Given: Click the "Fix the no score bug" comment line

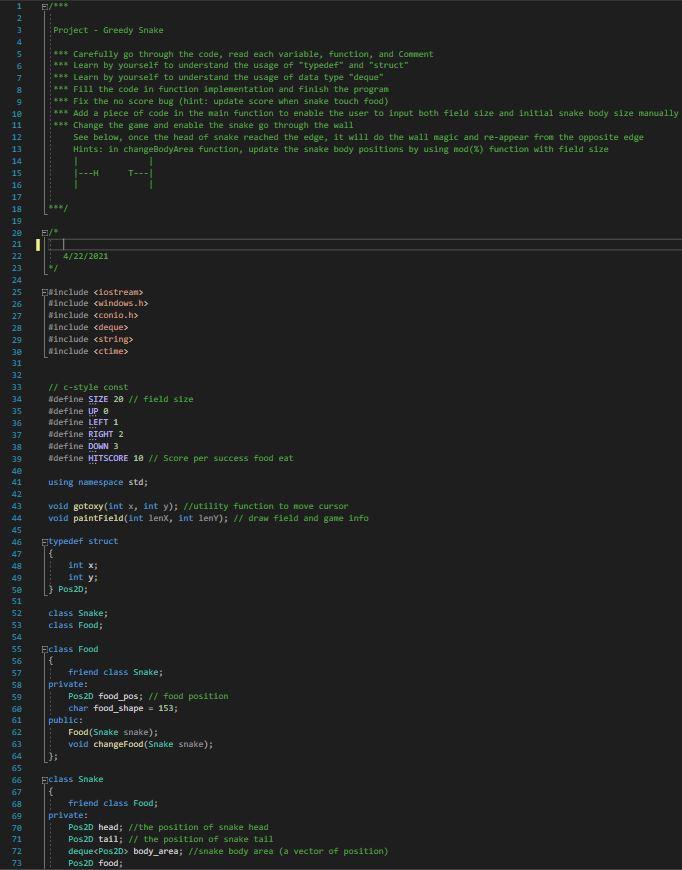Looking at the screenshot, I should (221, 101).
